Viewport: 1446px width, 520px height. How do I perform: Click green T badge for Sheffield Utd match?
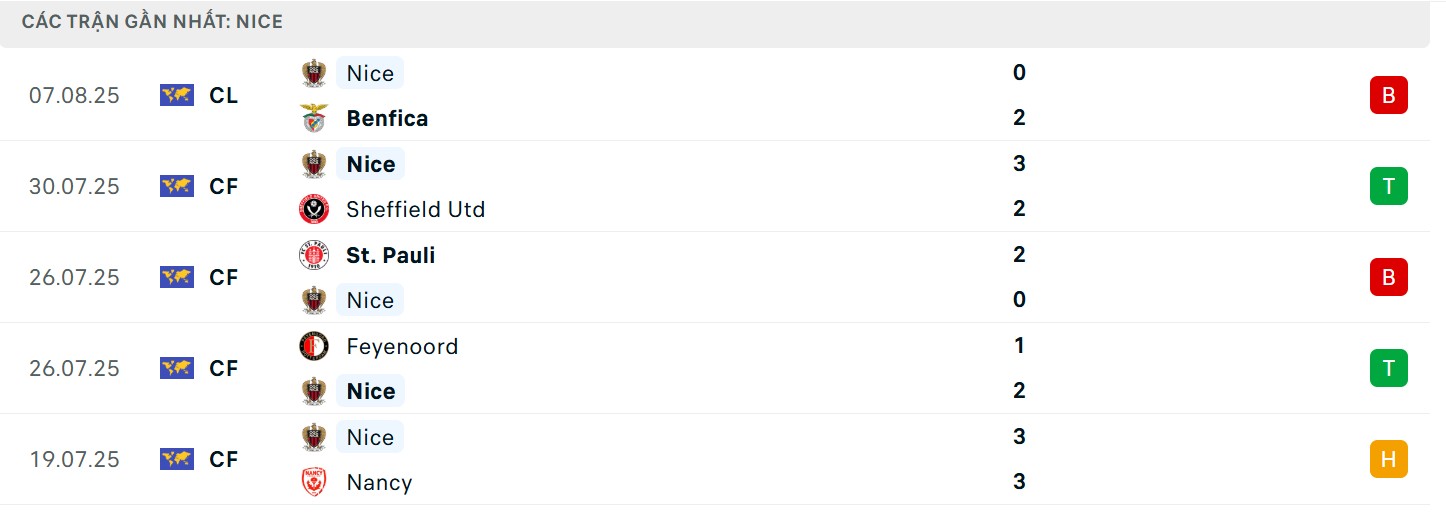click(1388, 186)
